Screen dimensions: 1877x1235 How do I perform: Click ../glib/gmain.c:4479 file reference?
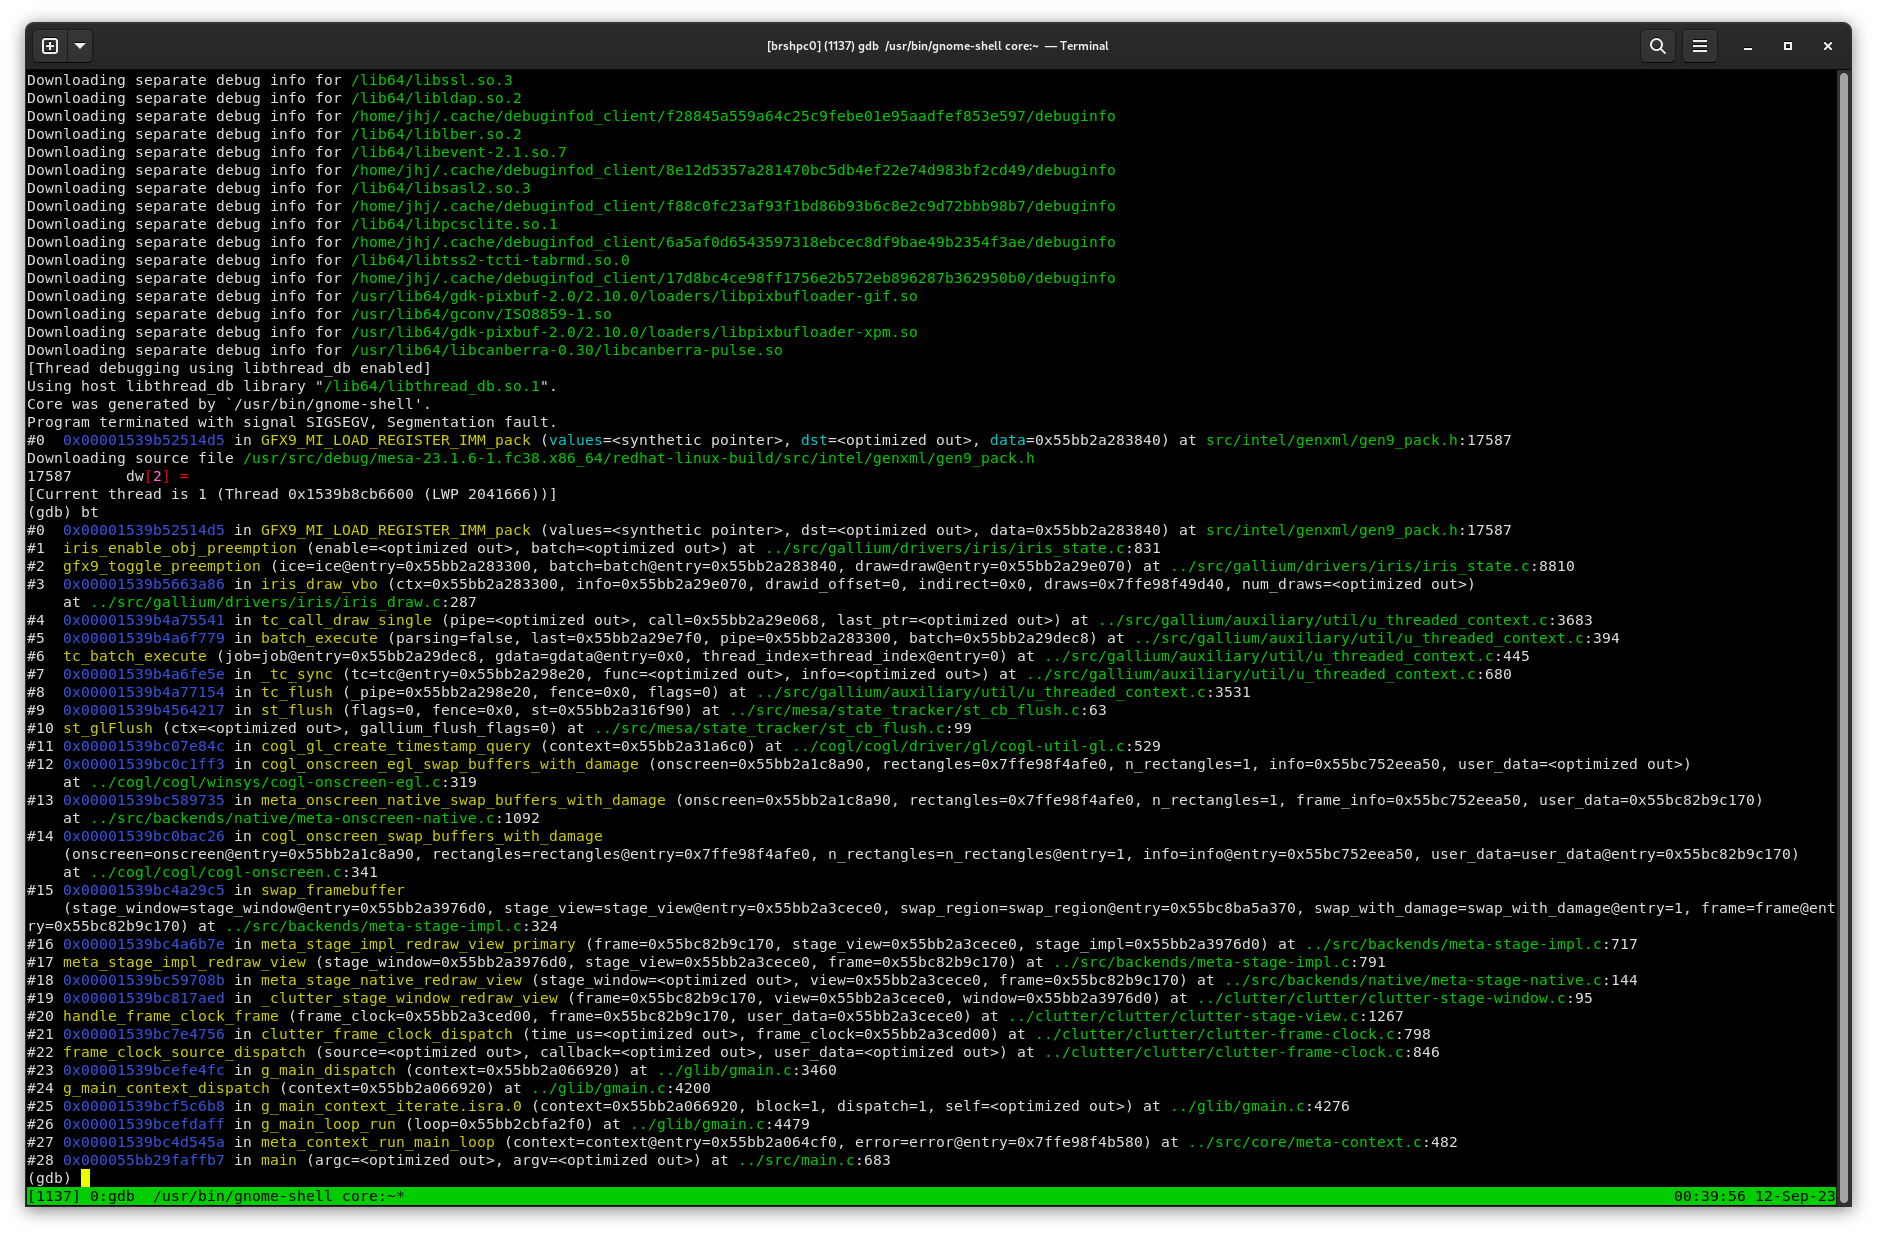(720, 1124)
